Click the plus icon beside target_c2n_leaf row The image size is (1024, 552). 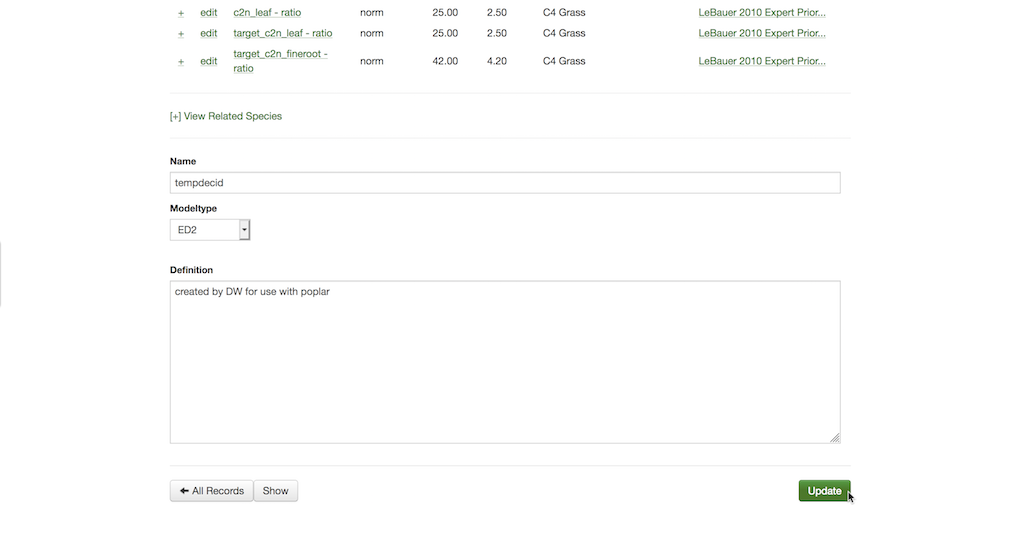tap(181, 34)
